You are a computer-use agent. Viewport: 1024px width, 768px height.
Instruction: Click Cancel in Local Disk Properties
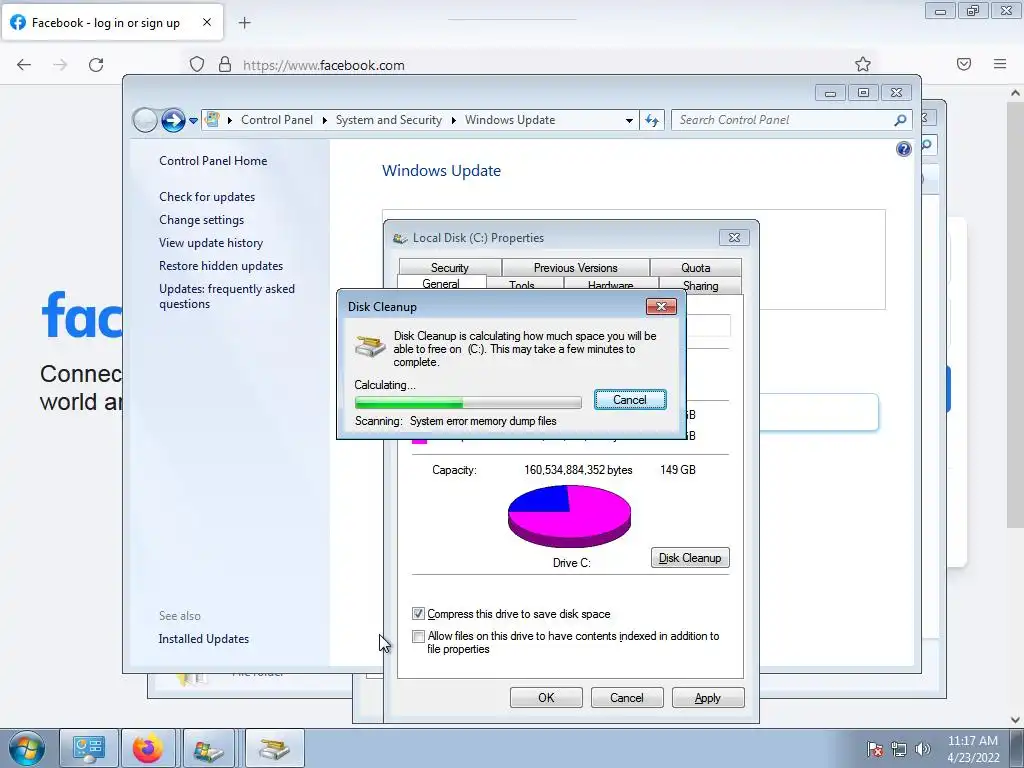(x=627, y=697)
